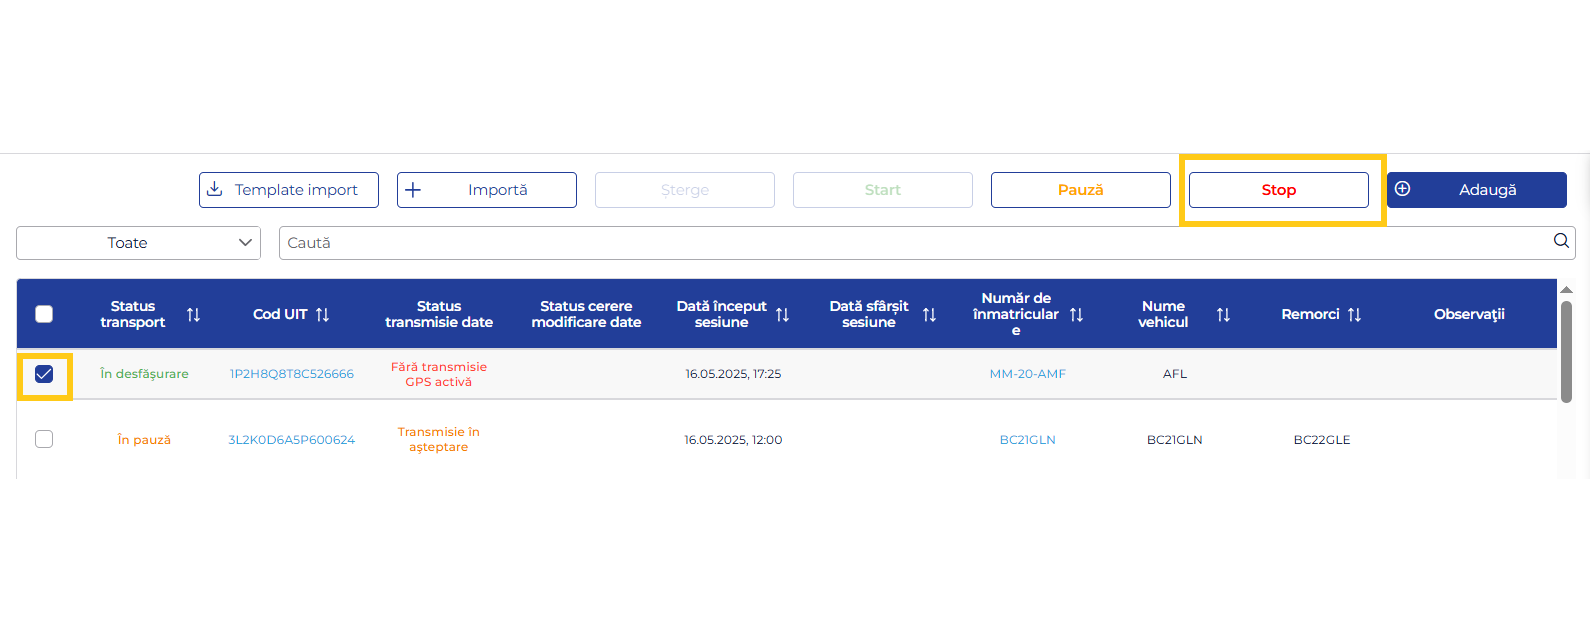Sort by Număr de înmatriculare arrows
This screenshot has height=629, width=1590.
[1076, 315]
